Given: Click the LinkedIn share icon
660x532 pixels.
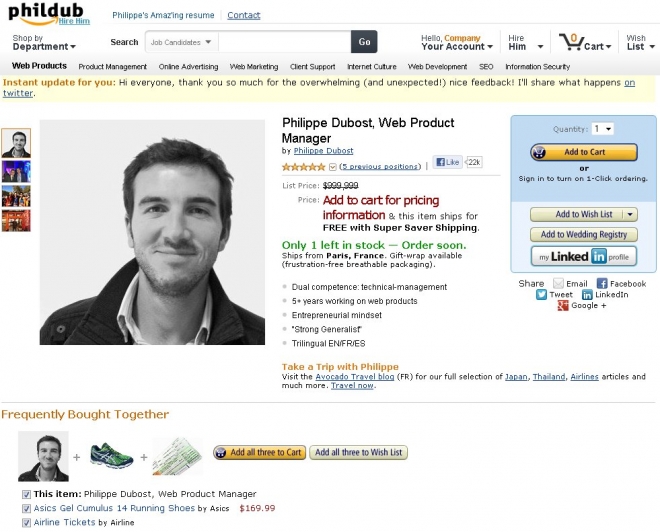Looking at the screenshot, I should coord(587,295).
